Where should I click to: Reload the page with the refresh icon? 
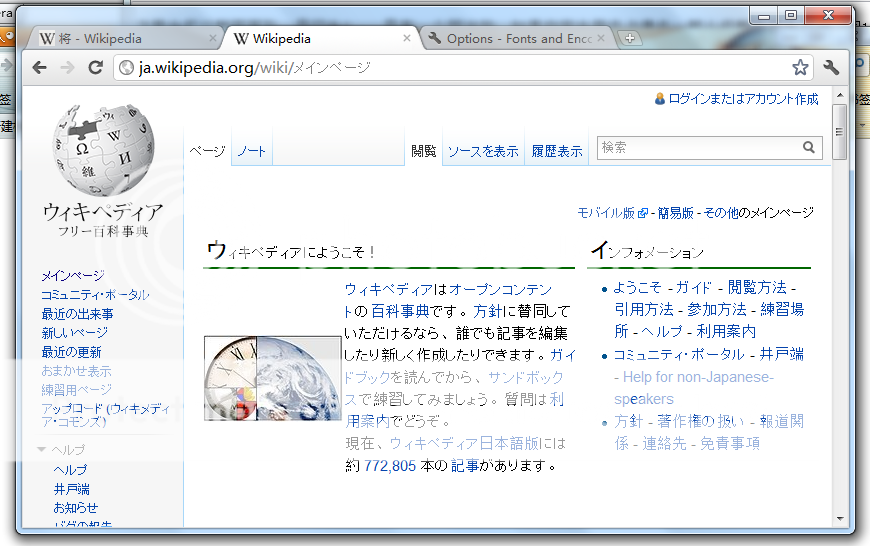(x=95, y=68)
